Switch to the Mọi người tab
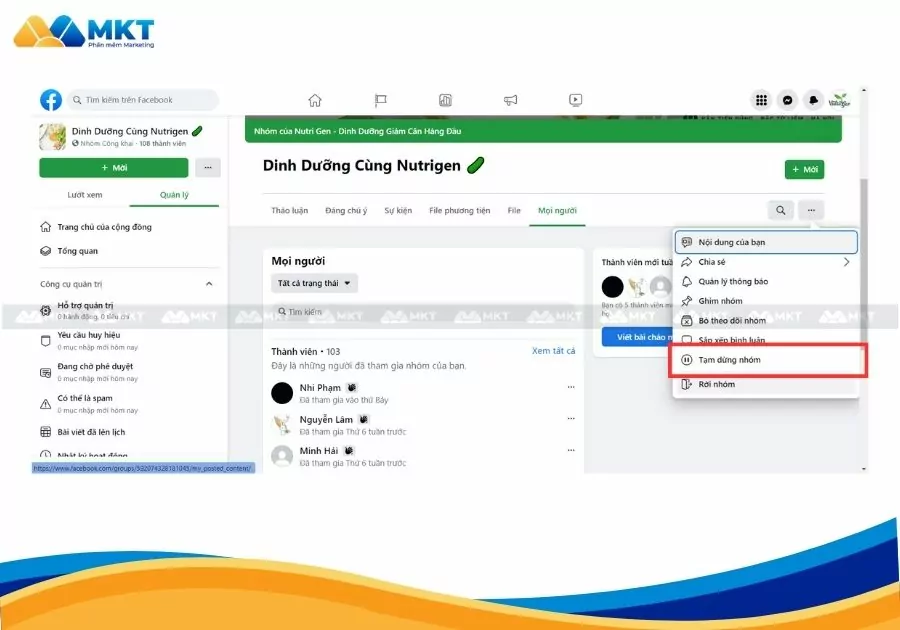 click(557, 211)
